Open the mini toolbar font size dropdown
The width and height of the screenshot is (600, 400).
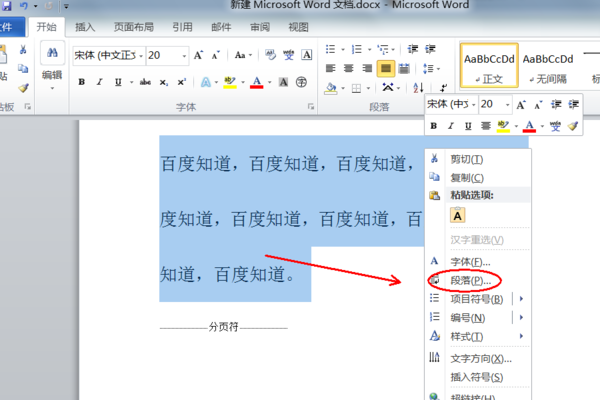pyautogui.click(x=507, y=104)
